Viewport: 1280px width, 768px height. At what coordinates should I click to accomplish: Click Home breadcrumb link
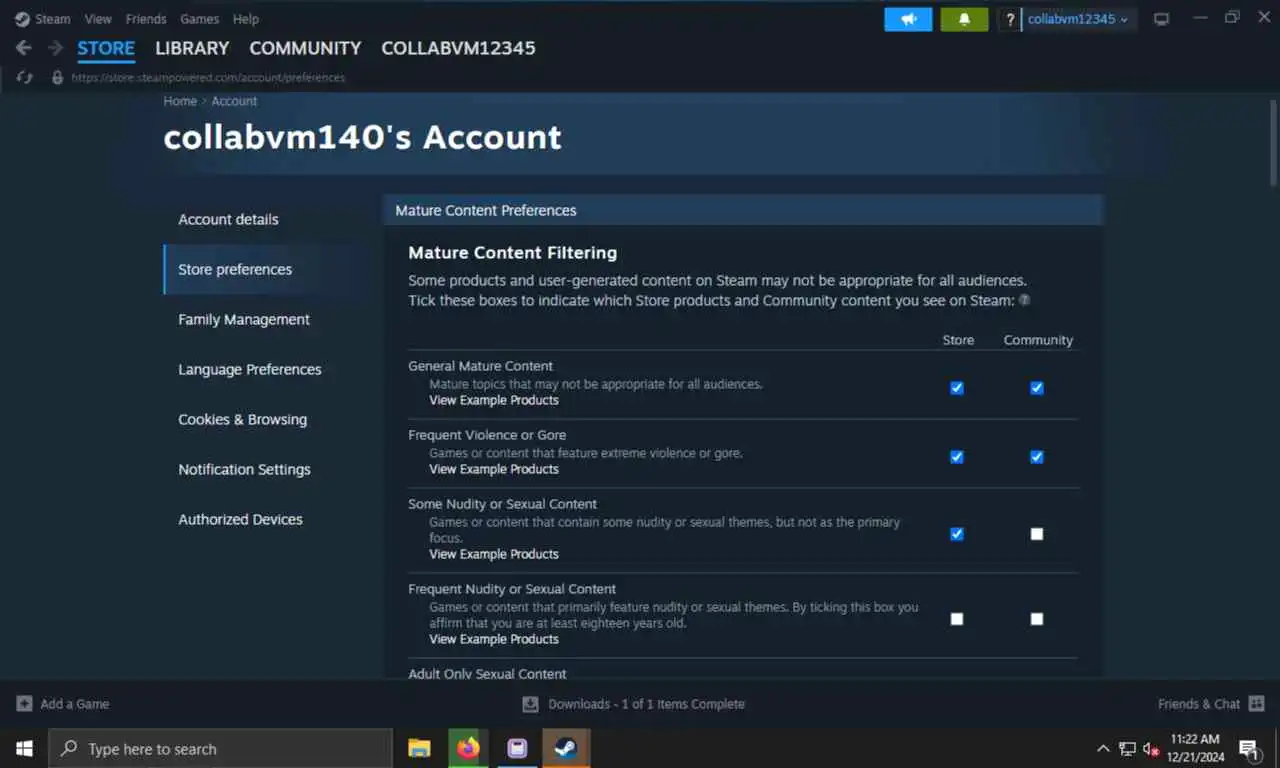tap(180, 101)
